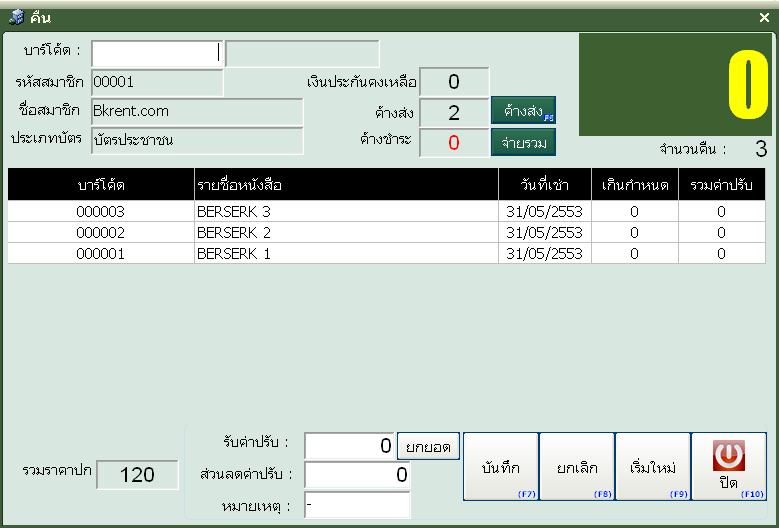Close the คืน window with X
779x528 pixels.
pyautogui.click(x=764, y=17)
